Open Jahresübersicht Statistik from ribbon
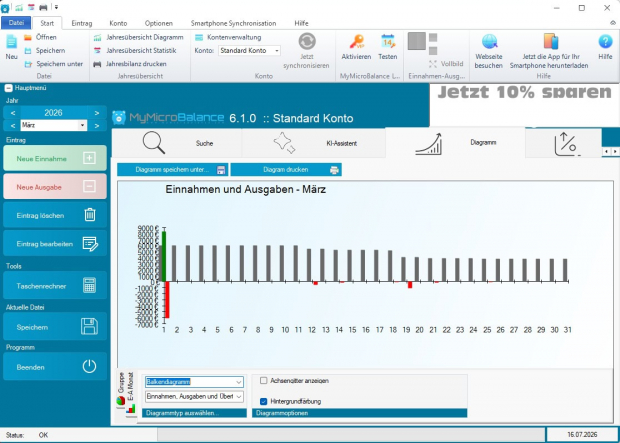Image resolution: width=620 pixels, height=443 pixels. pyautogui.click(x=135, y=51)
